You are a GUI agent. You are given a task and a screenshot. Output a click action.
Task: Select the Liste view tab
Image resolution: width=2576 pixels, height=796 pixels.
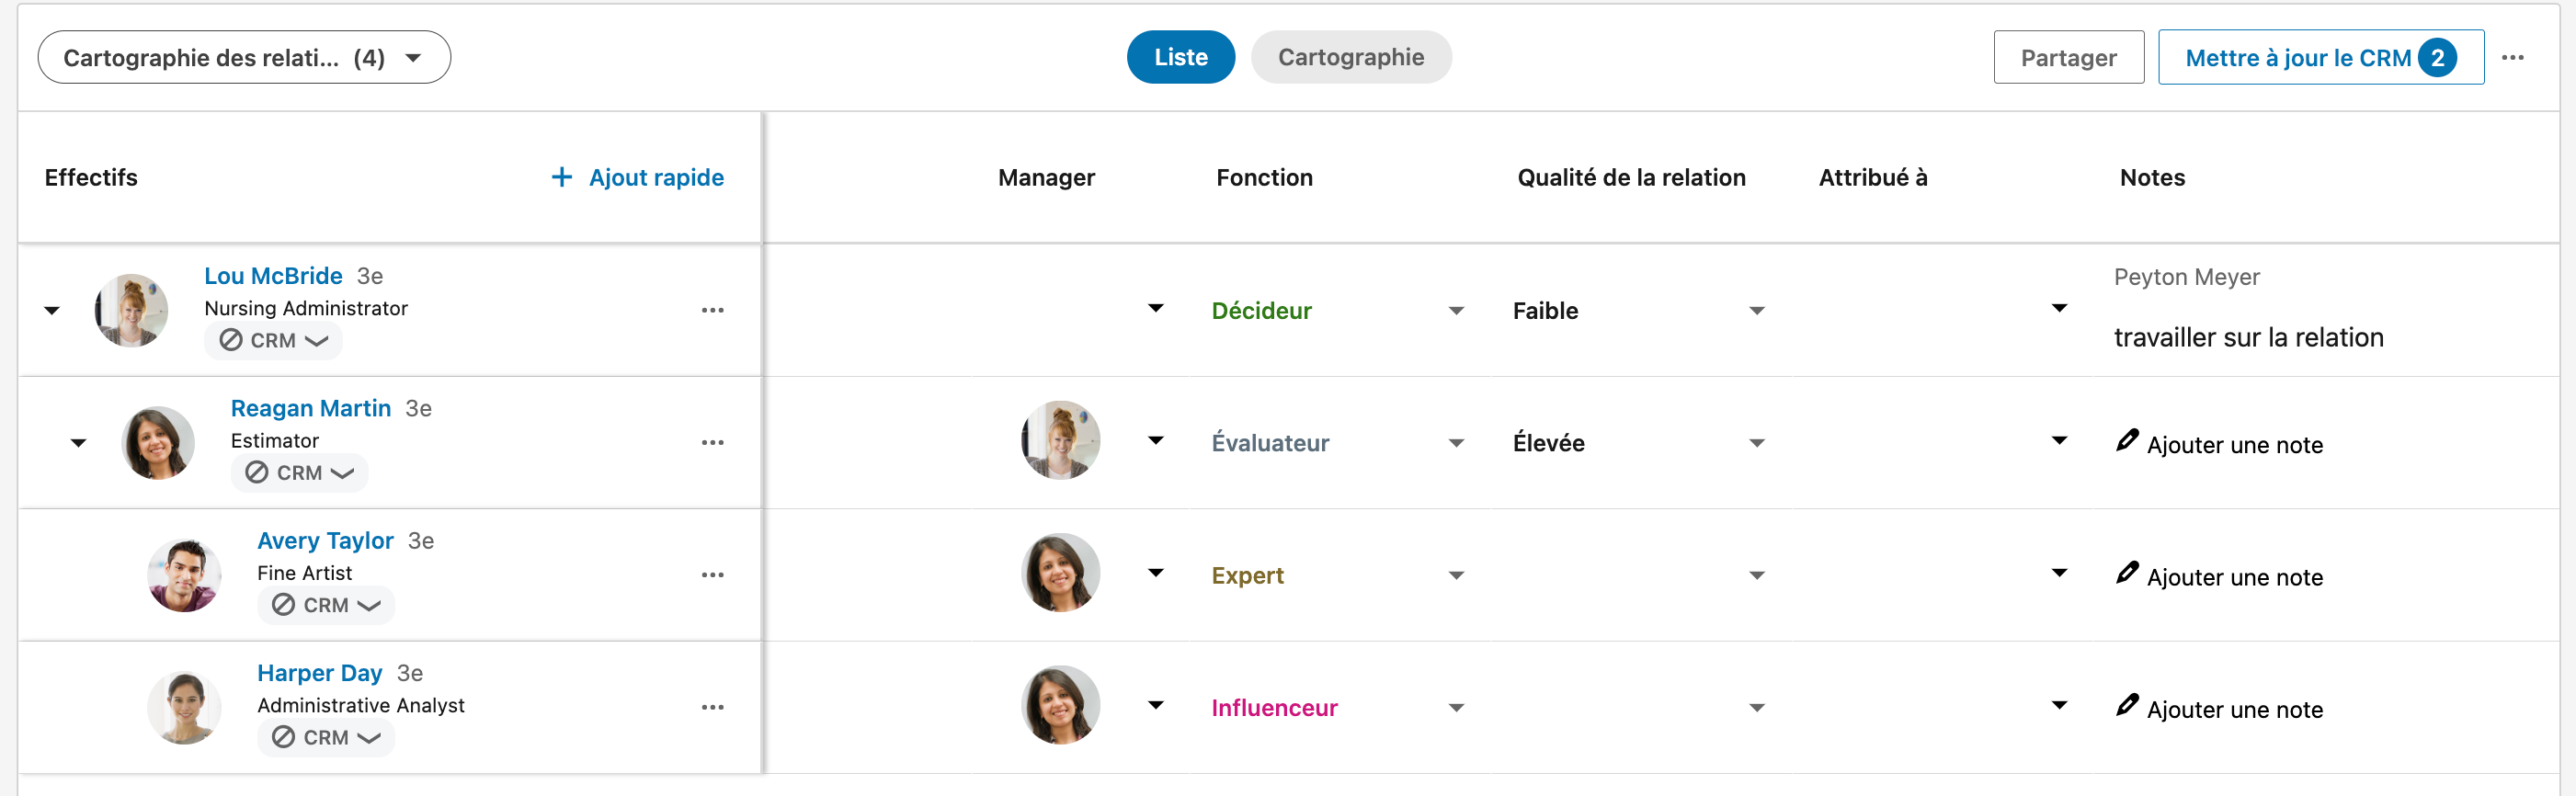(x=1180, y=57)
